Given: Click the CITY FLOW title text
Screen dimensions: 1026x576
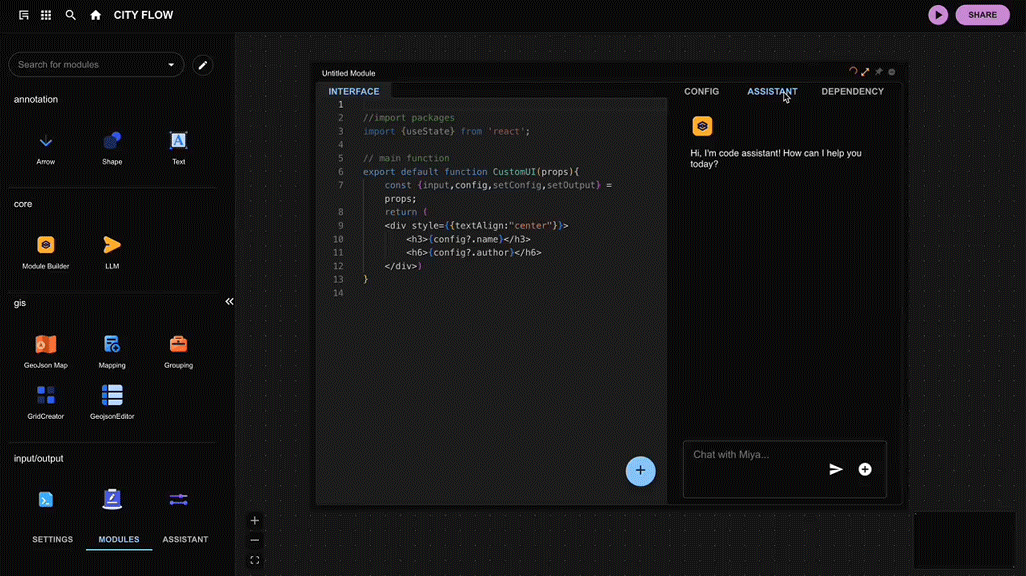Looking at the screenshot, I should pos(143,15).
